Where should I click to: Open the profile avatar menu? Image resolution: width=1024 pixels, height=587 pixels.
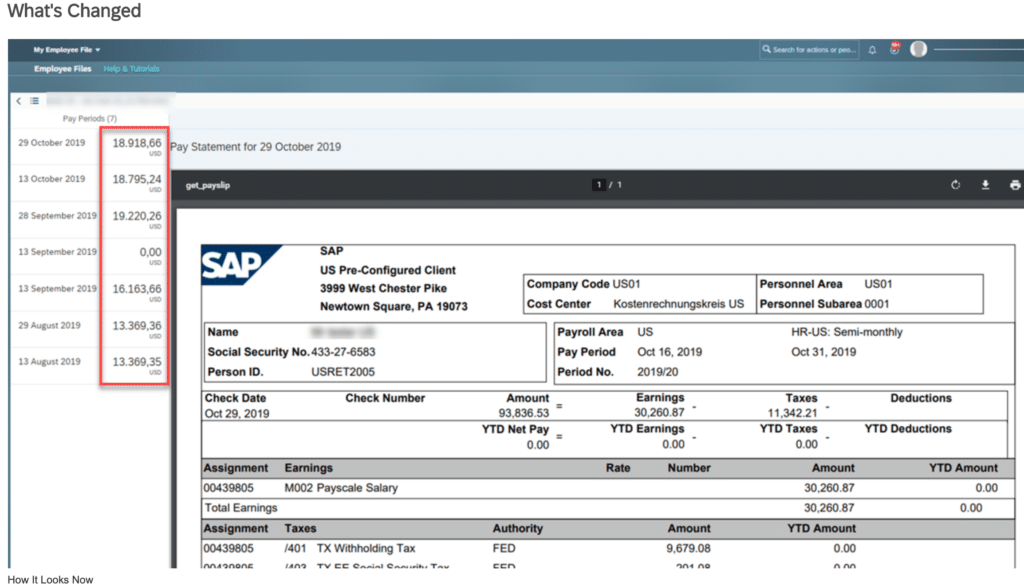pos(919,48)
